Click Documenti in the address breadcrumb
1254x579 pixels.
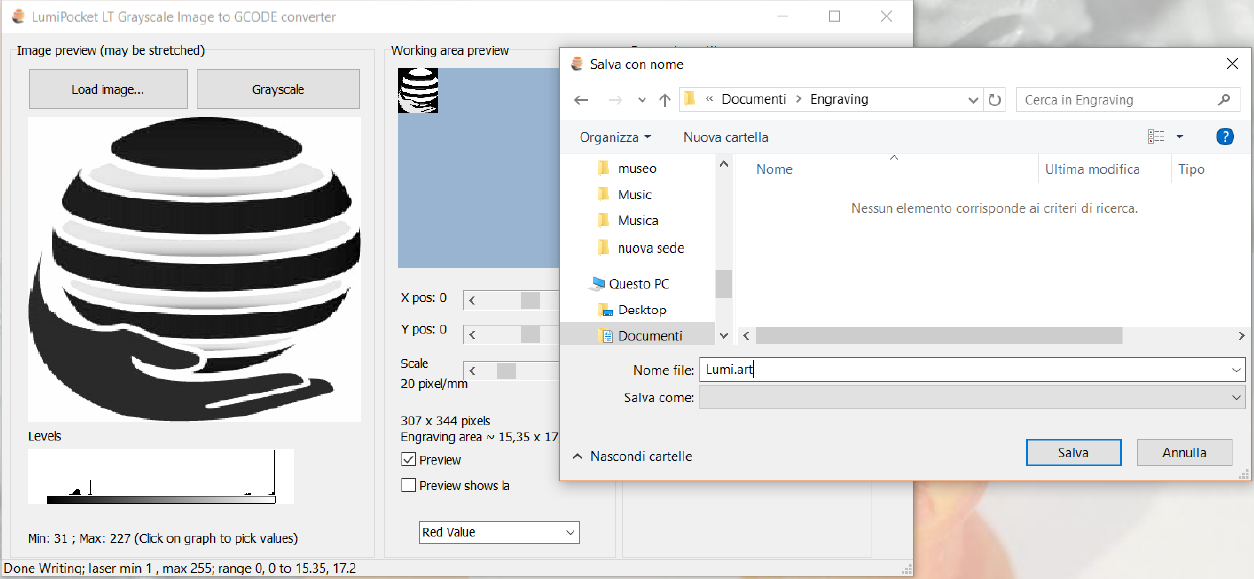pos(754,99)
